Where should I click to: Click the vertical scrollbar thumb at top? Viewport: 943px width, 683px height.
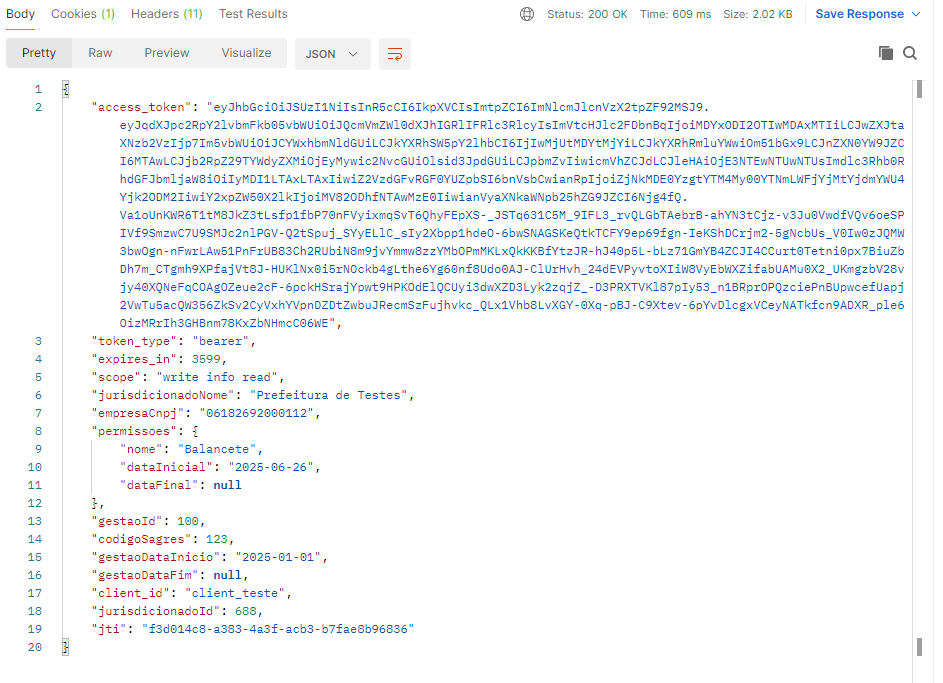click(x=919, y=89)
